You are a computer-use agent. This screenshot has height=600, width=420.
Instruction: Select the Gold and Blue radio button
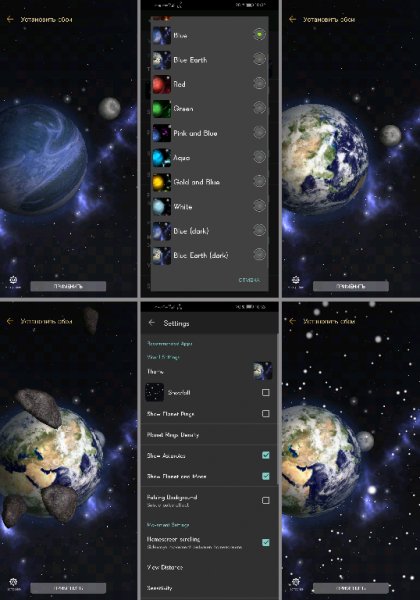259,181
